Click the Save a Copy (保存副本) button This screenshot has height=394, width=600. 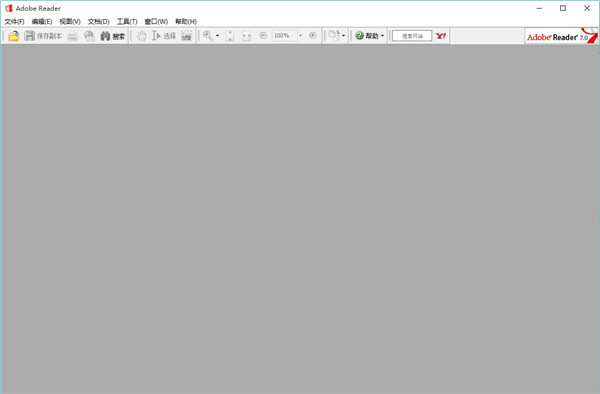[43, 36]
